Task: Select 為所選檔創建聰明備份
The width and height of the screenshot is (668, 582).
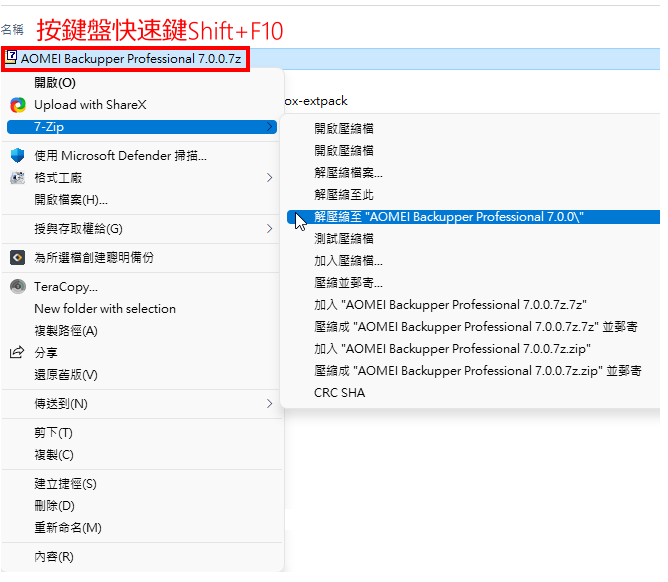Action: tap(94, 257)
